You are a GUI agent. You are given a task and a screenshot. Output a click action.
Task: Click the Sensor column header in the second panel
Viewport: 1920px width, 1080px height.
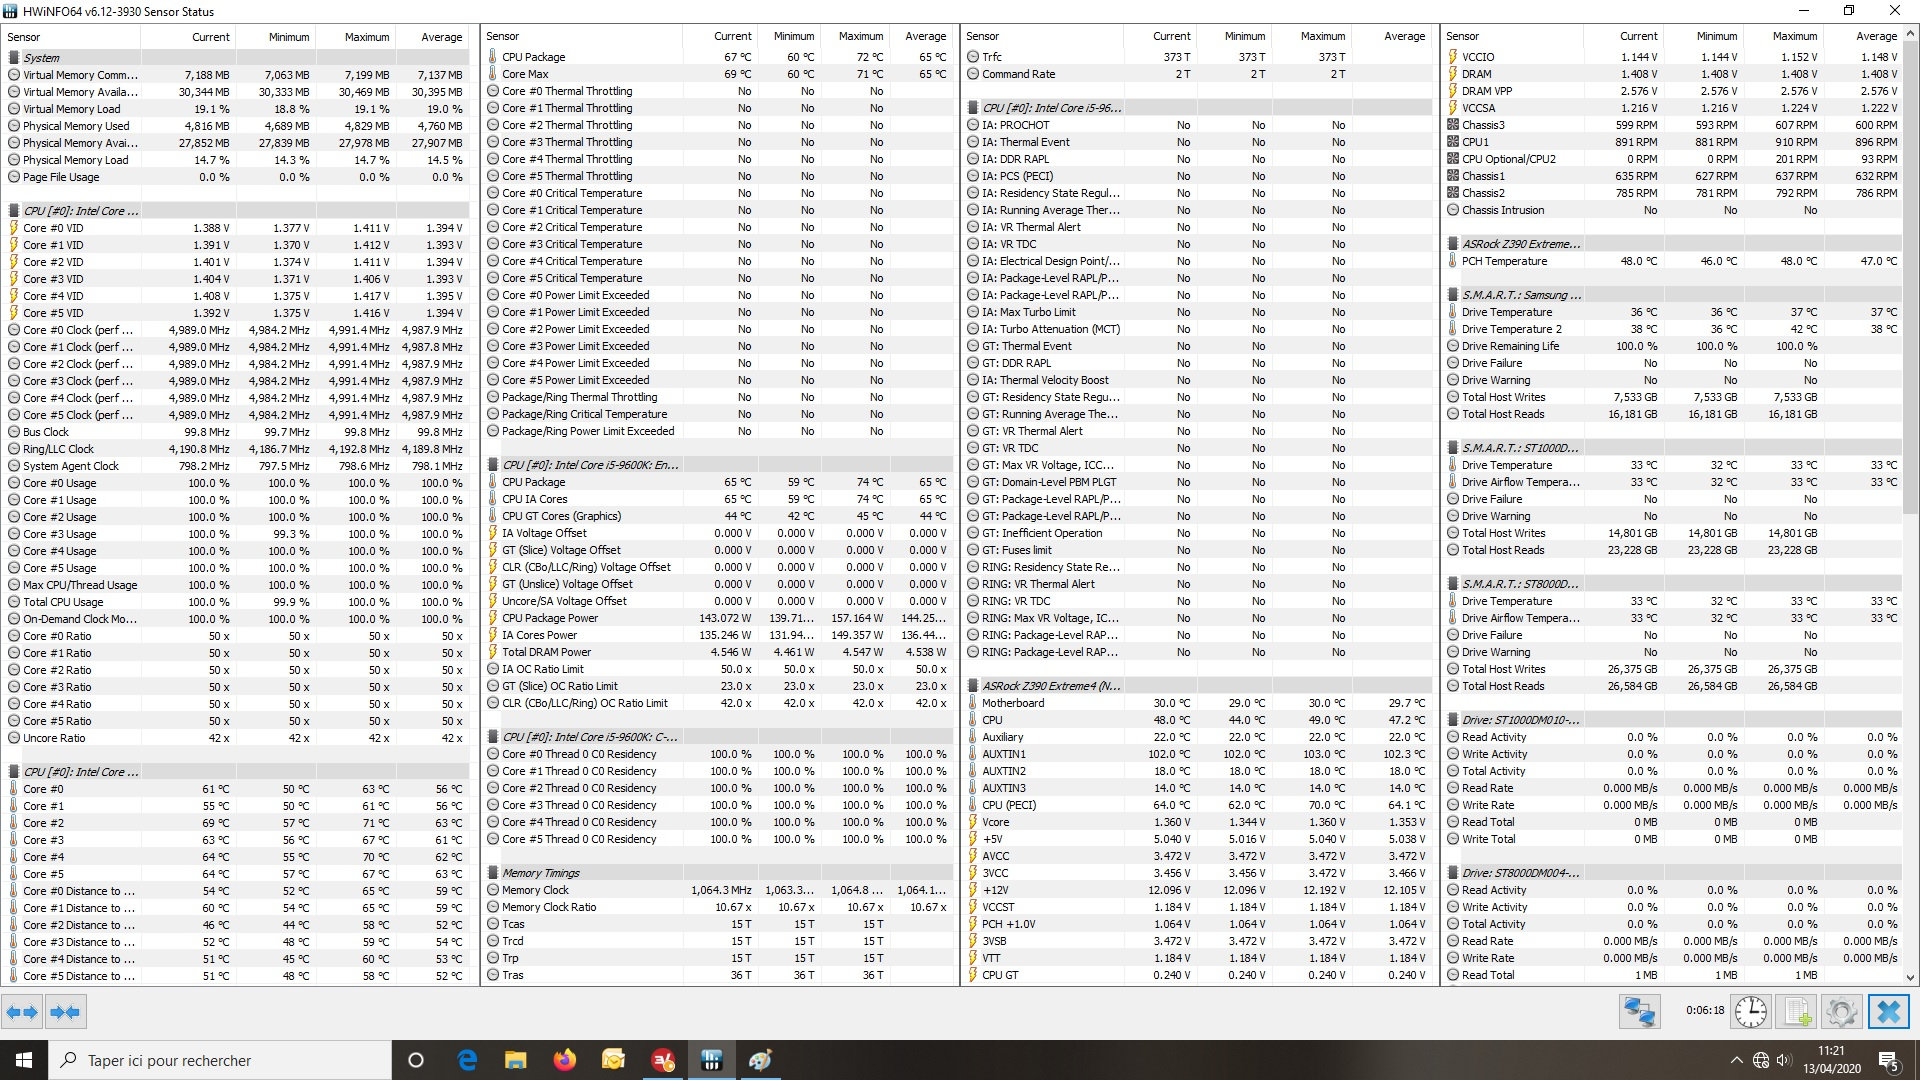(503, 36)
